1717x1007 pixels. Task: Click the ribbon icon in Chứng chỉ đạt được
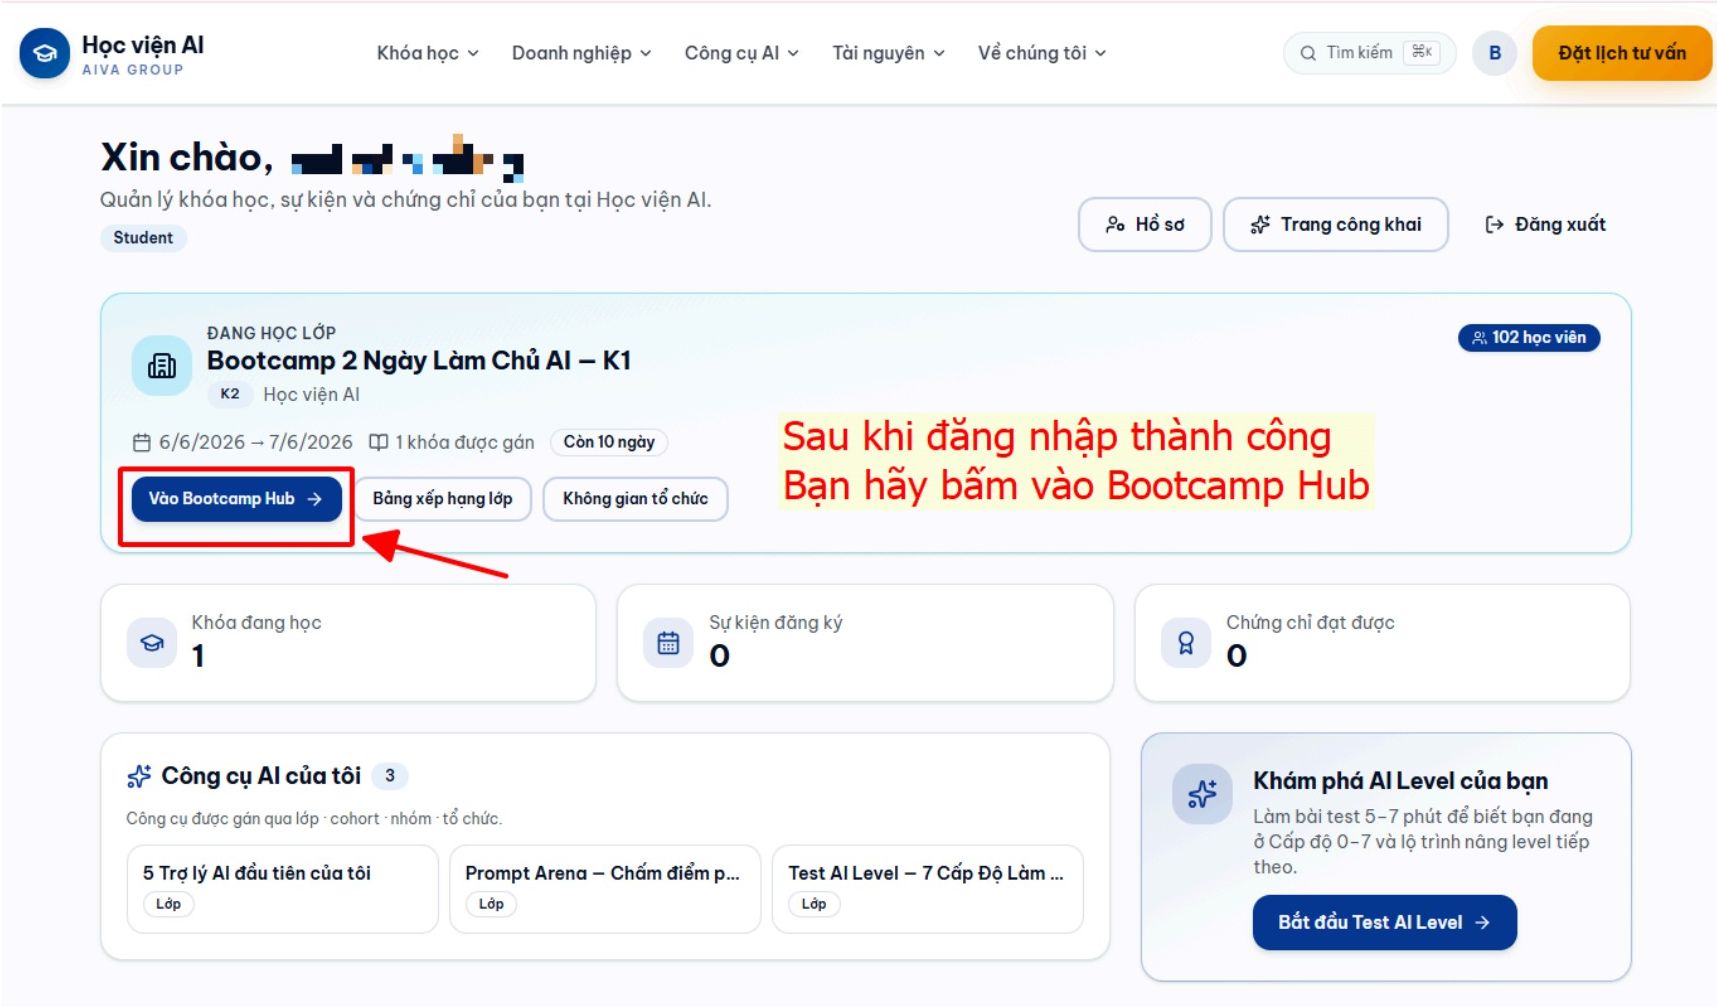click(1186, 643)
